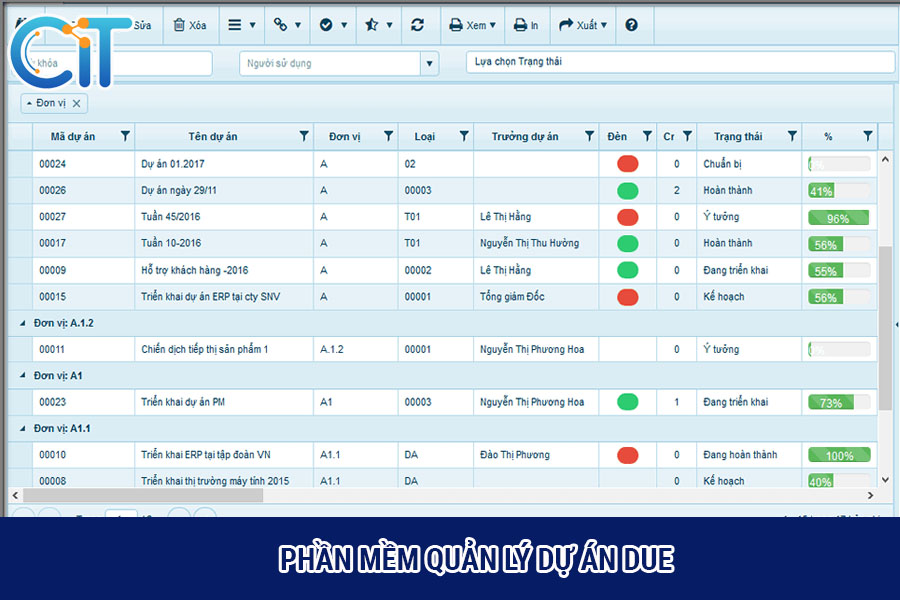This screenshot has width=900, height=600.
Task: Click the 'Tuần 10-2016' cell
Action: tap(171, 243)
